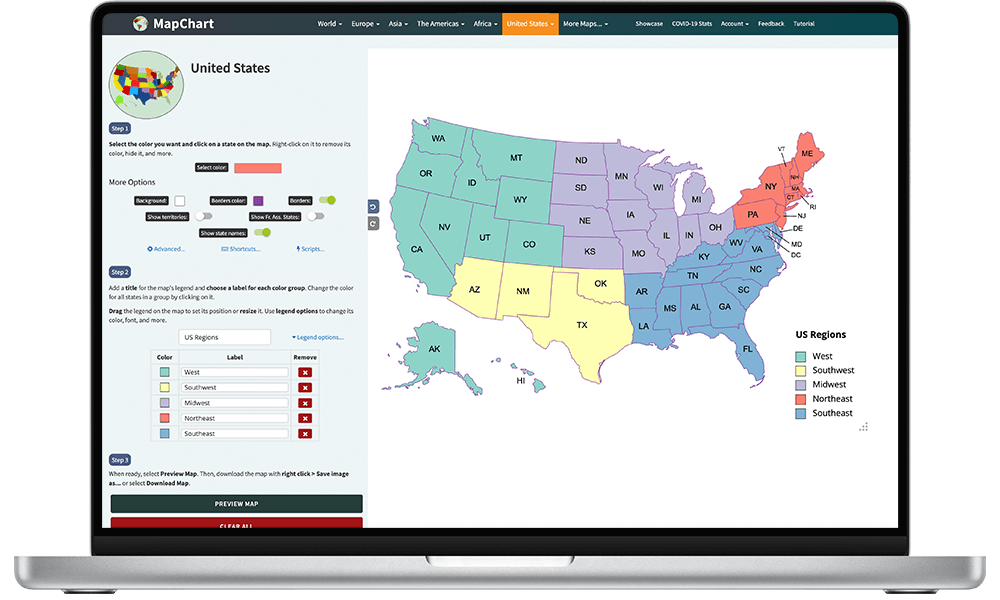Click the undo arrow button beside the map

tap(374, 207)
